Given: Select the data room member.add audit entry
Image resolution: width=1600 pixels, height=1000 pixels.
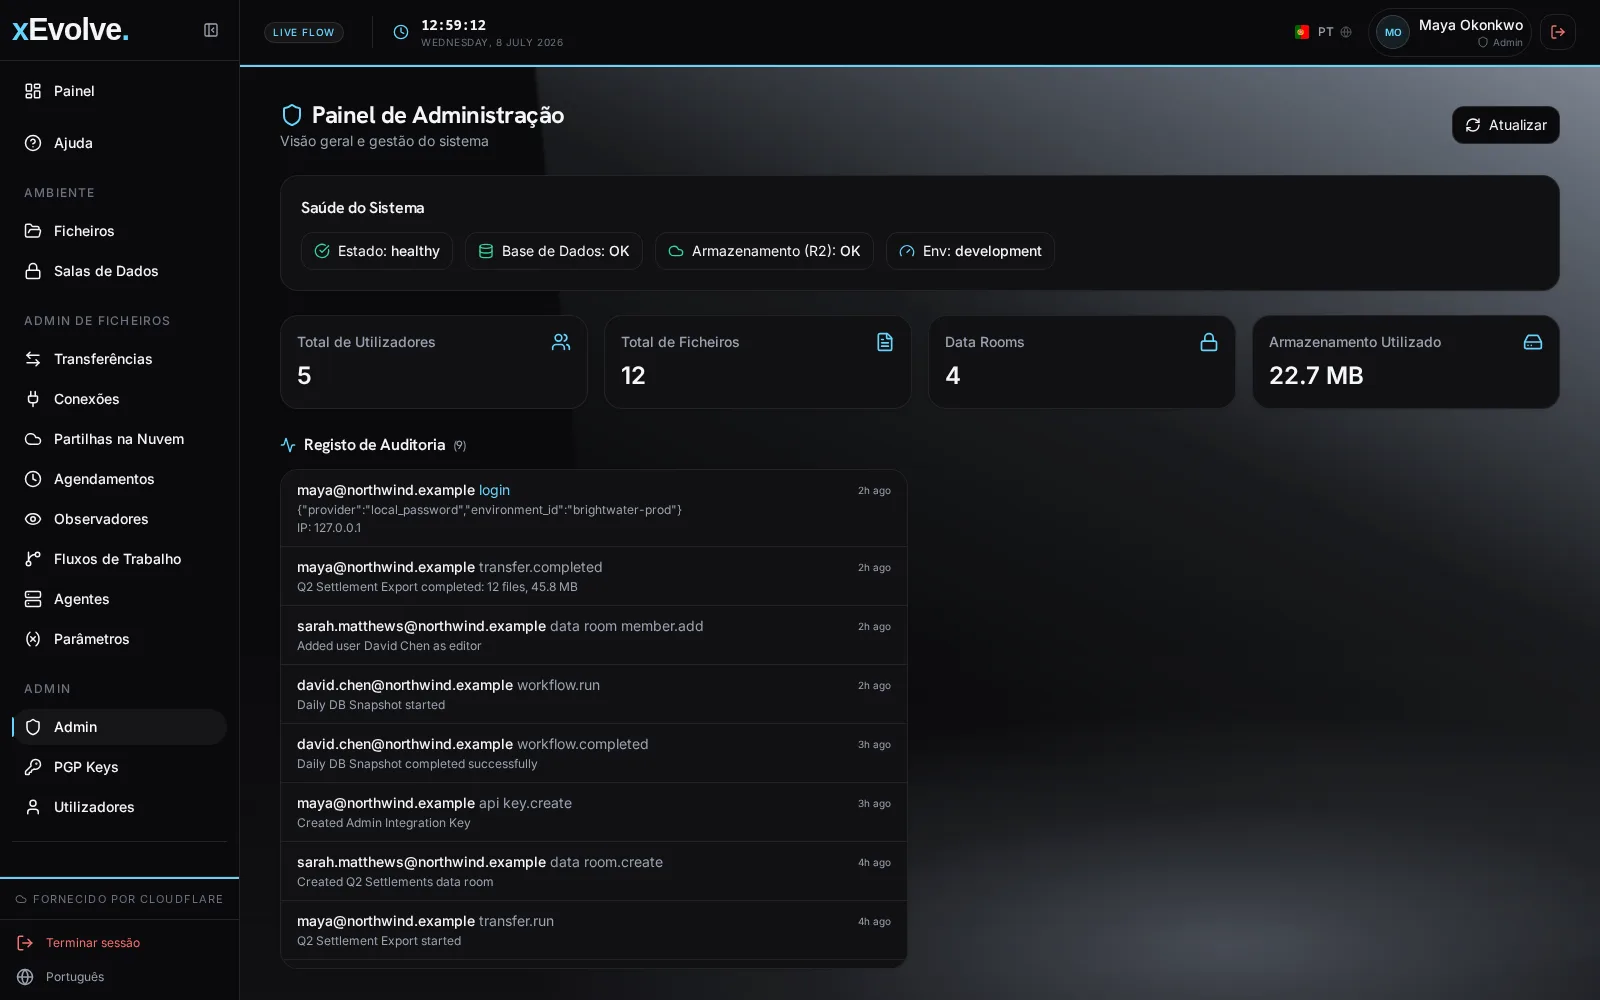Looking at the screenshot, I should (x=594, y=635).
